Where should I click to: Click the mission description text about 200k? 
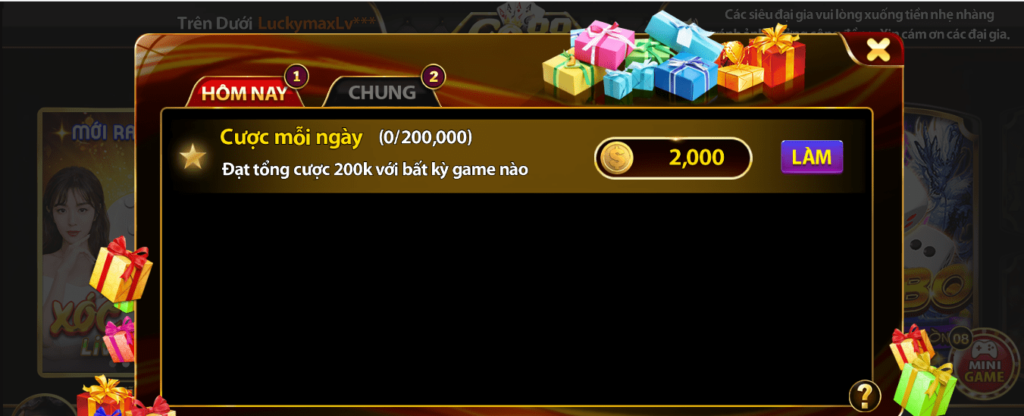(375, 170)
